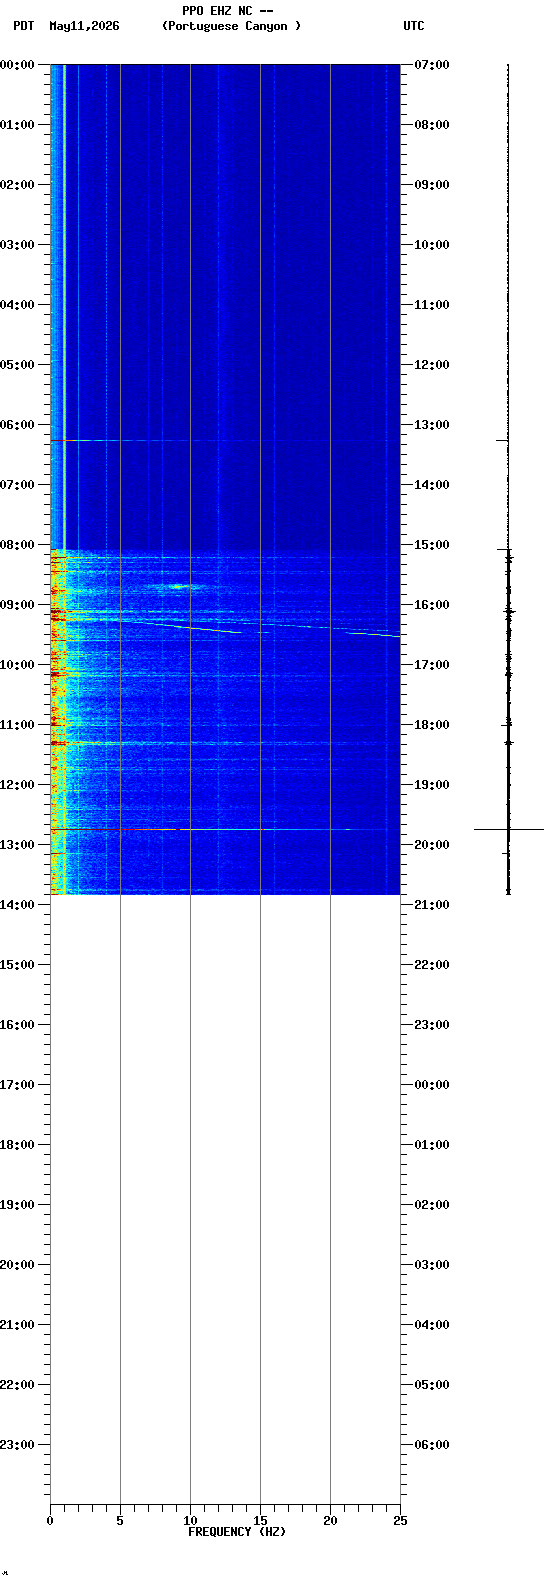
Task: Click the '23:00' PDT time label
Action: [17, 1444]
